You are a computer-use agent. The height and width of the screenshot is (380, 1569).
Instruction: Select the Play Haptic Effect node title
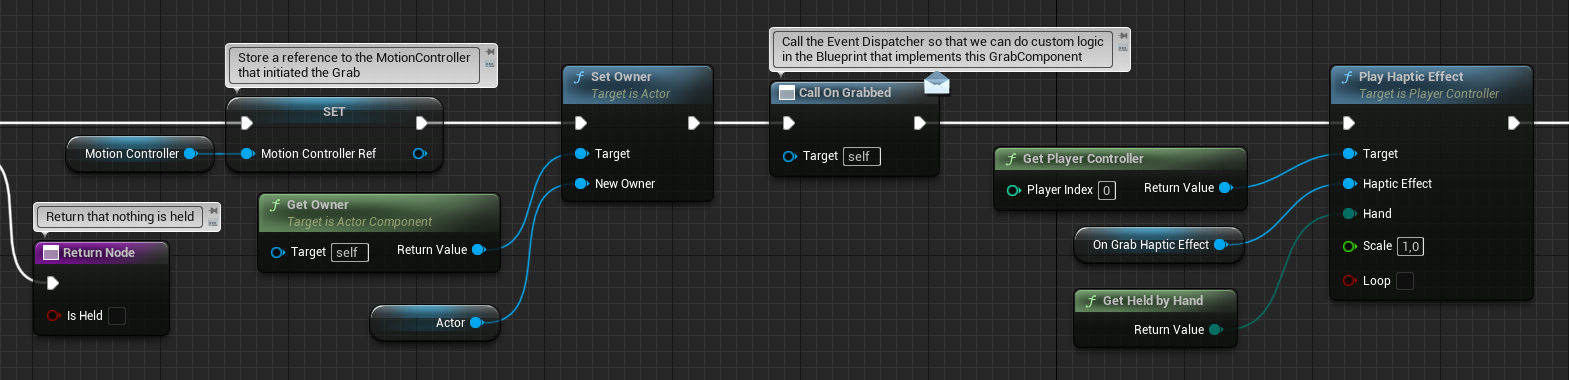pyautogui.click(x=1411, y=77)
